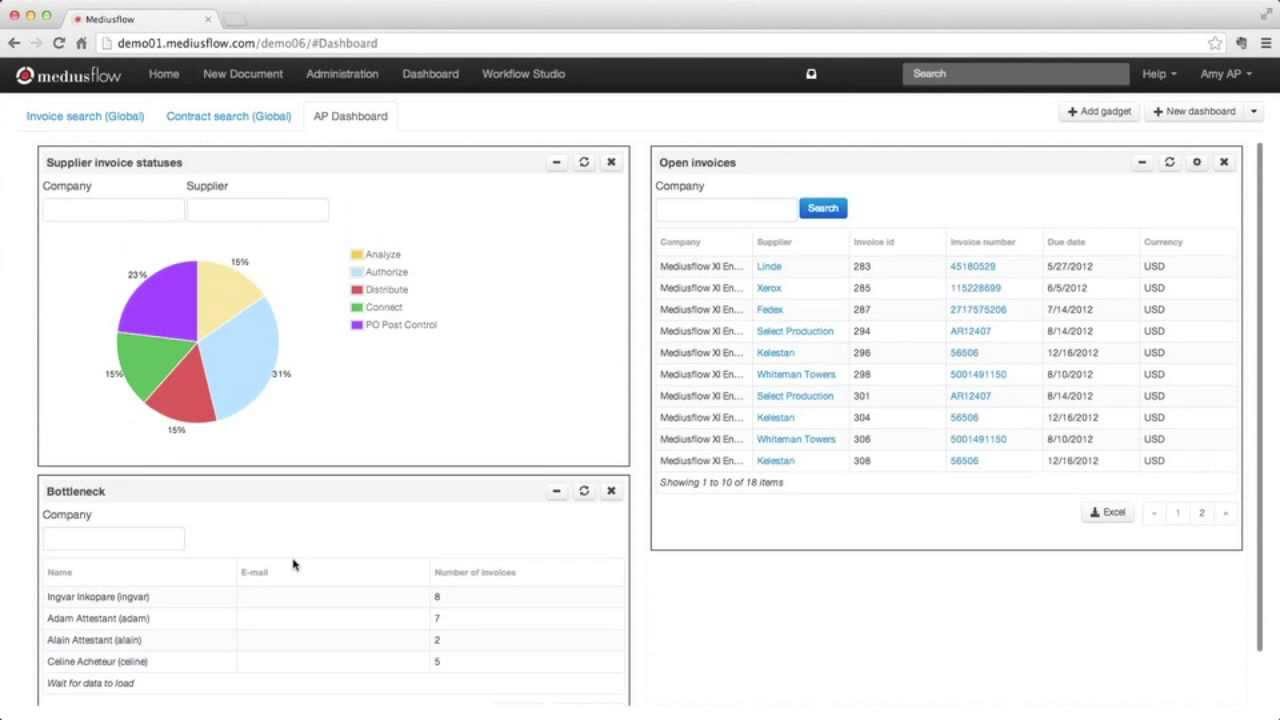
Task: Close the Mediusflow browser tab
Action: tap(208, 19)
